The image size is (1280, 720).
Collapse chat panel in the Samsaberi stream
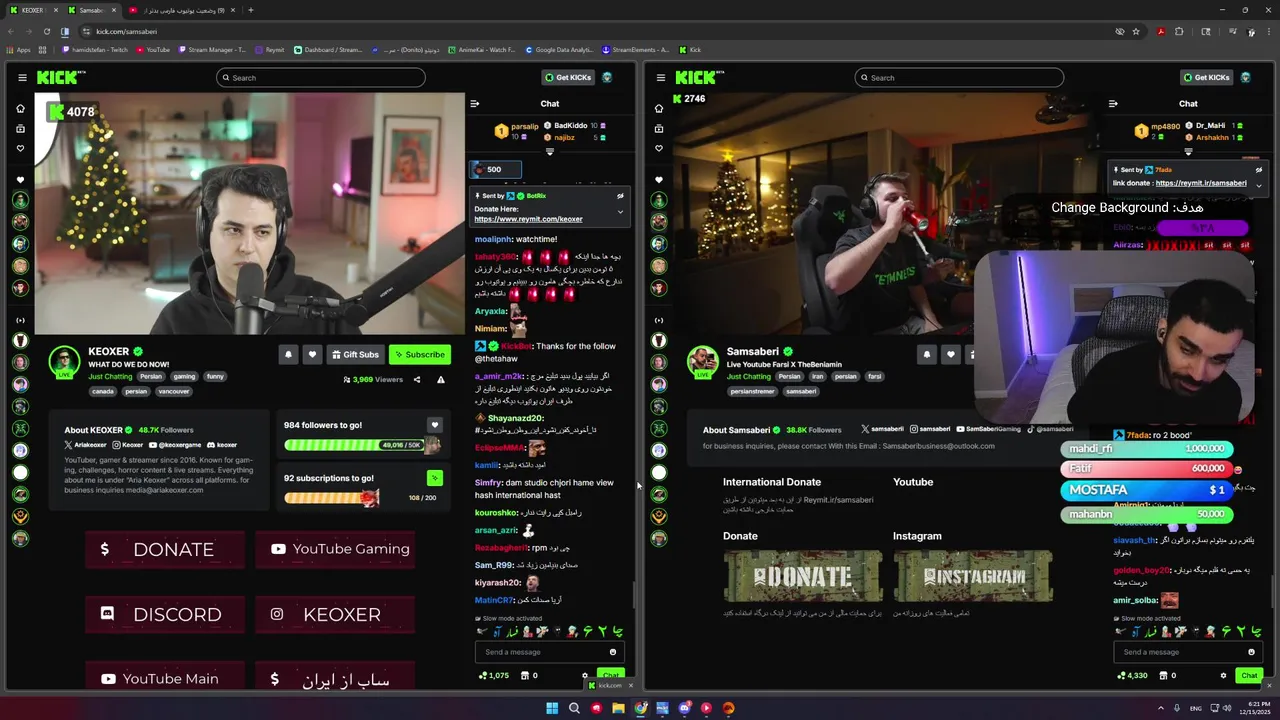[x=1113, y=103]
